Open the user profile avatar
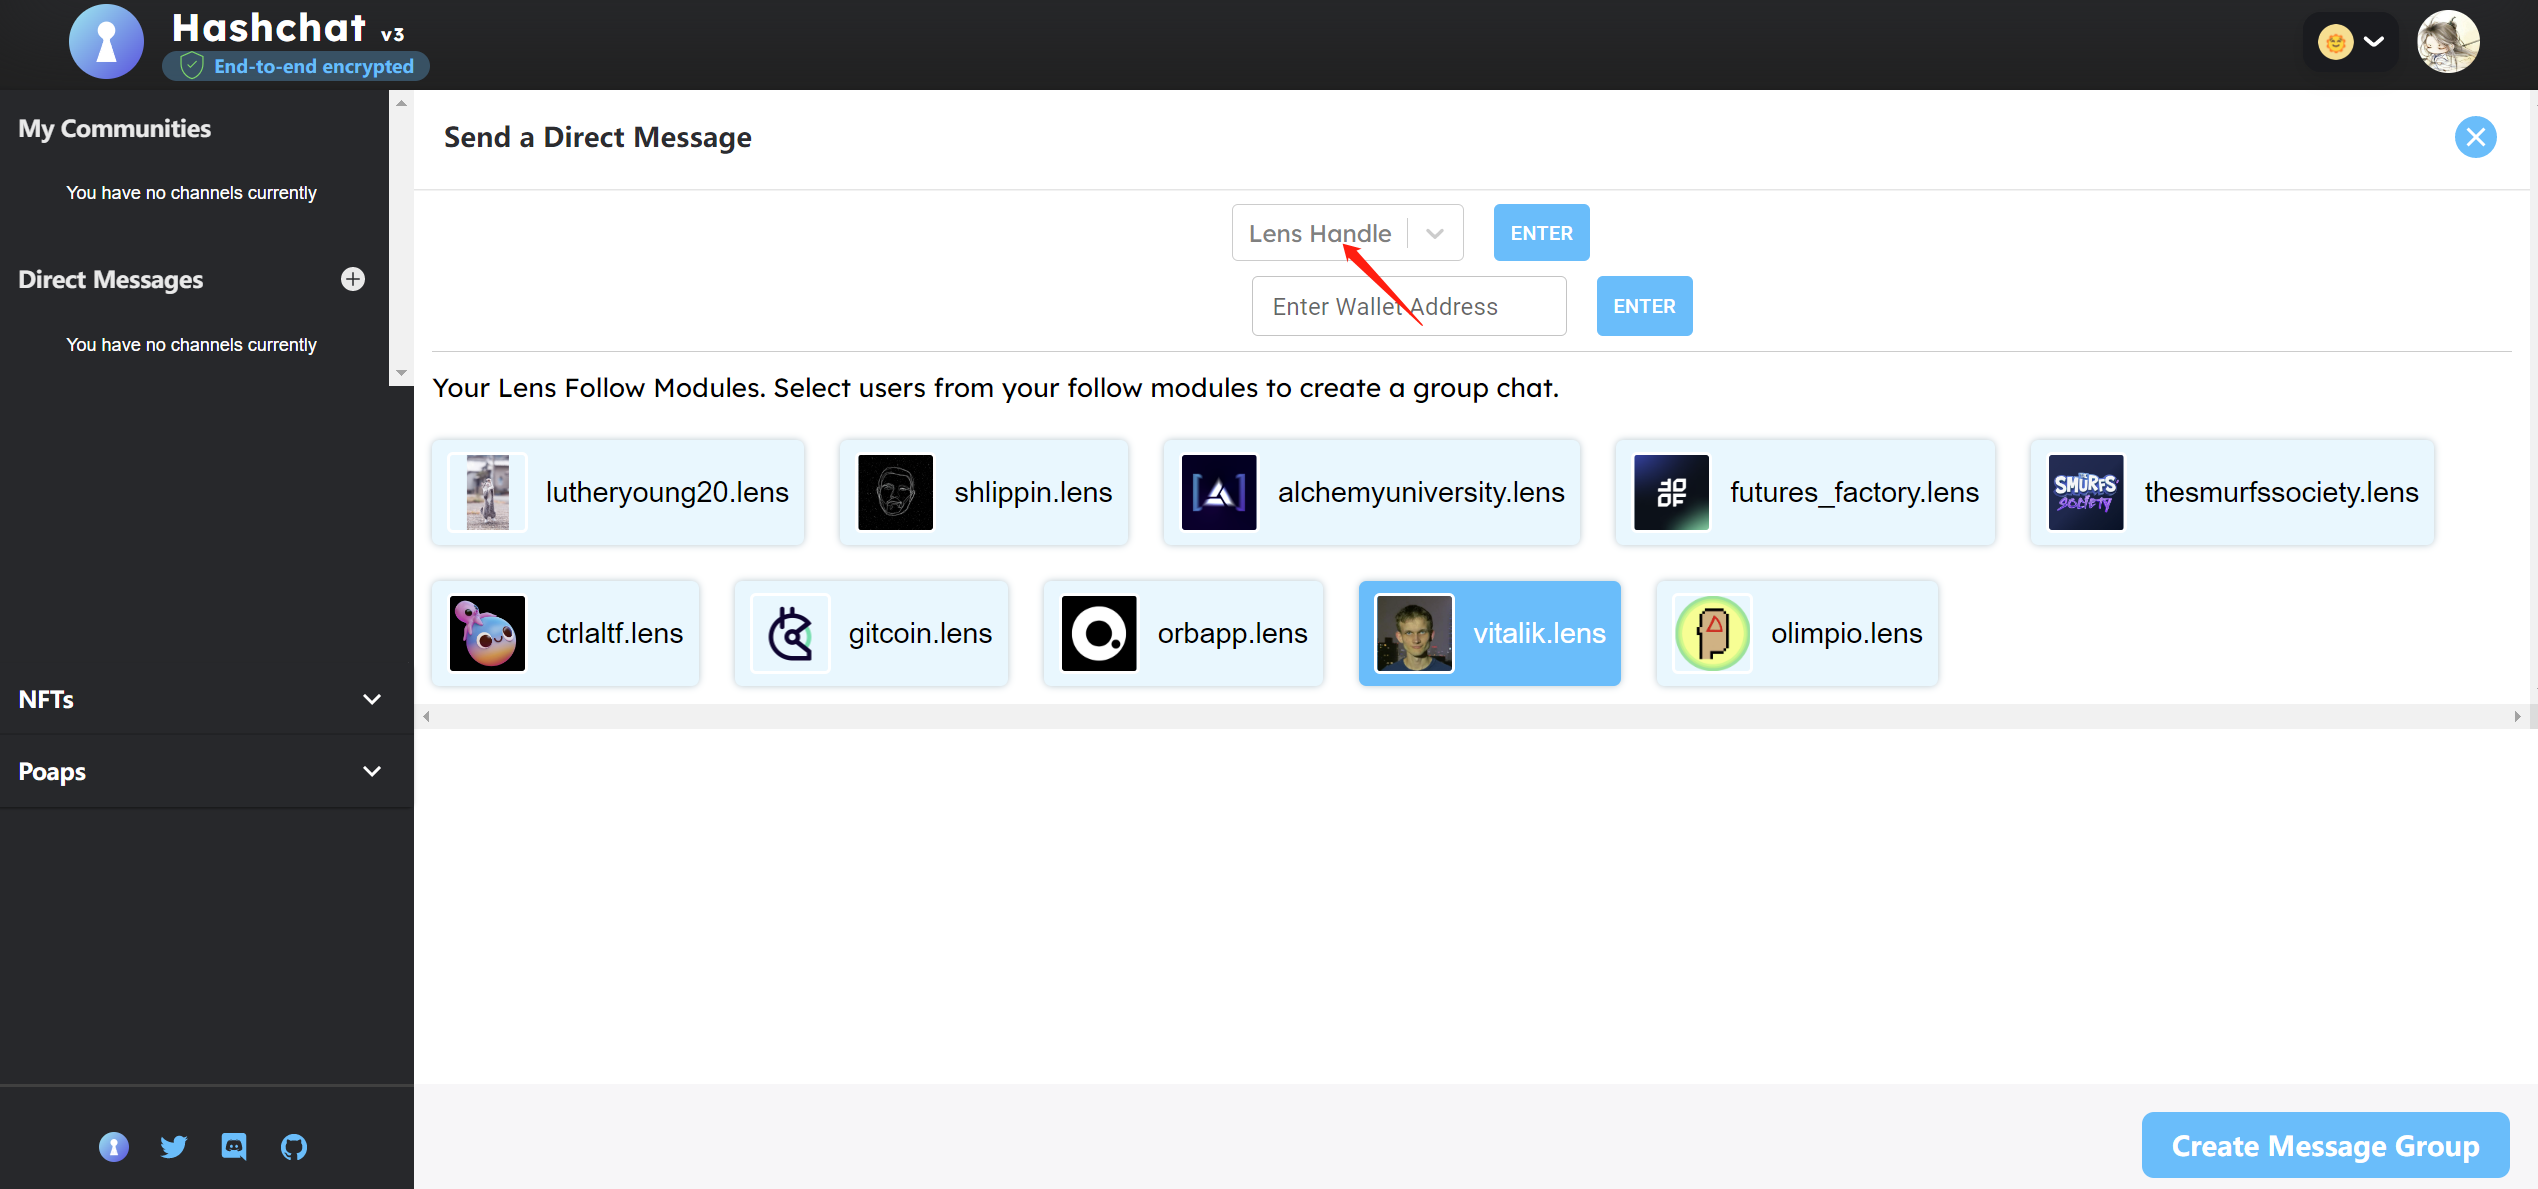The image size is (2538, 1189). pos(2448,42)
